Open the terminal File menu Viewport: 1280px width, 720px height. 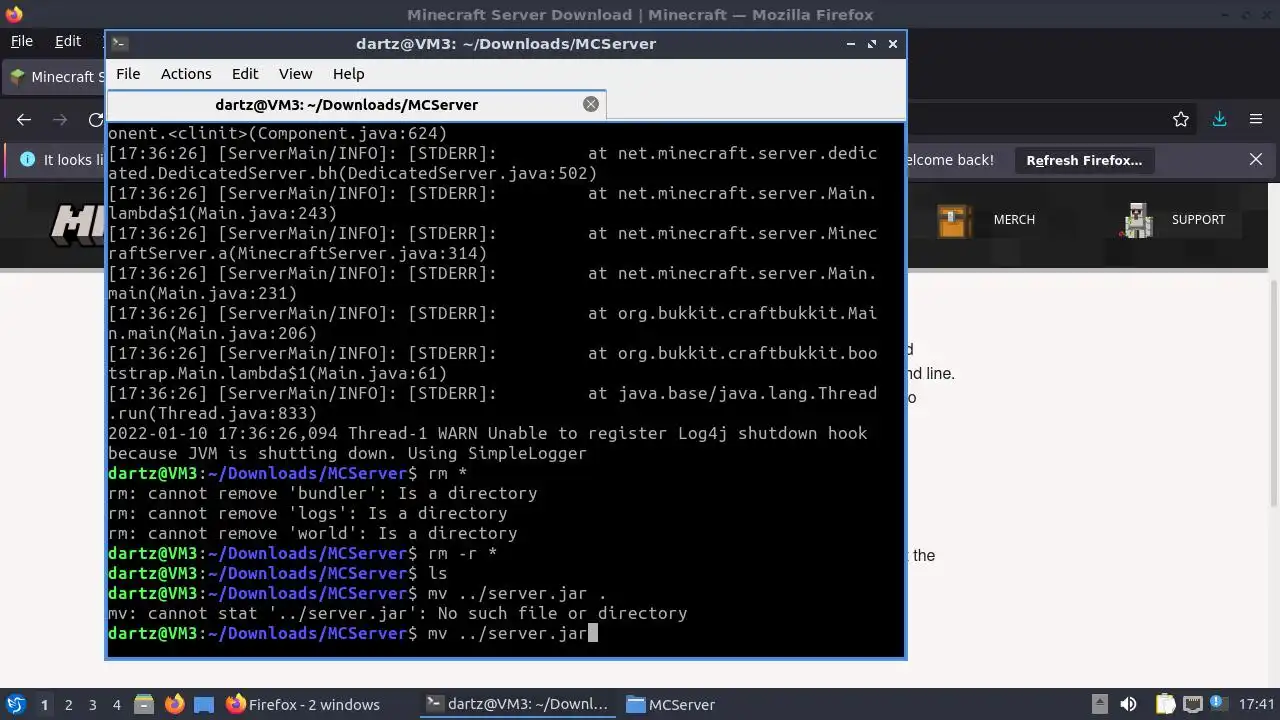tap(128, 74)
